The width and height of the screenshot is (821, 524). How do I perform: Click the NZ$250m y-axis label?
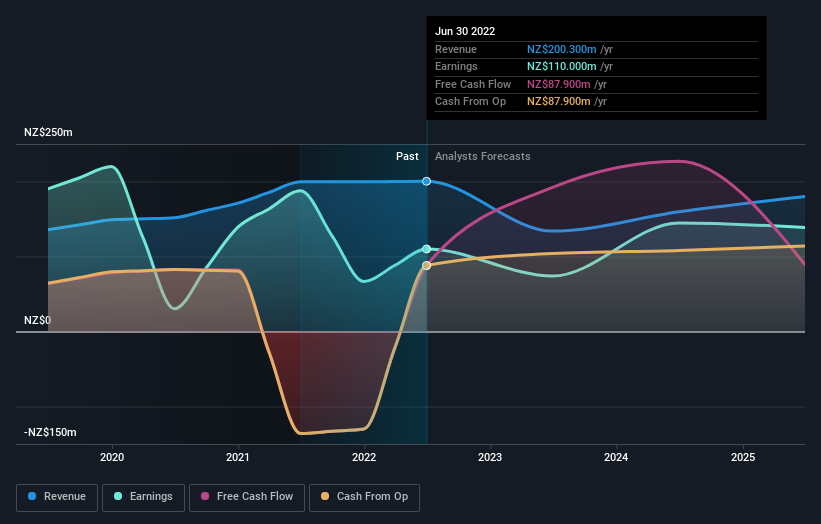pyautogui.click(x=48, y=132)
